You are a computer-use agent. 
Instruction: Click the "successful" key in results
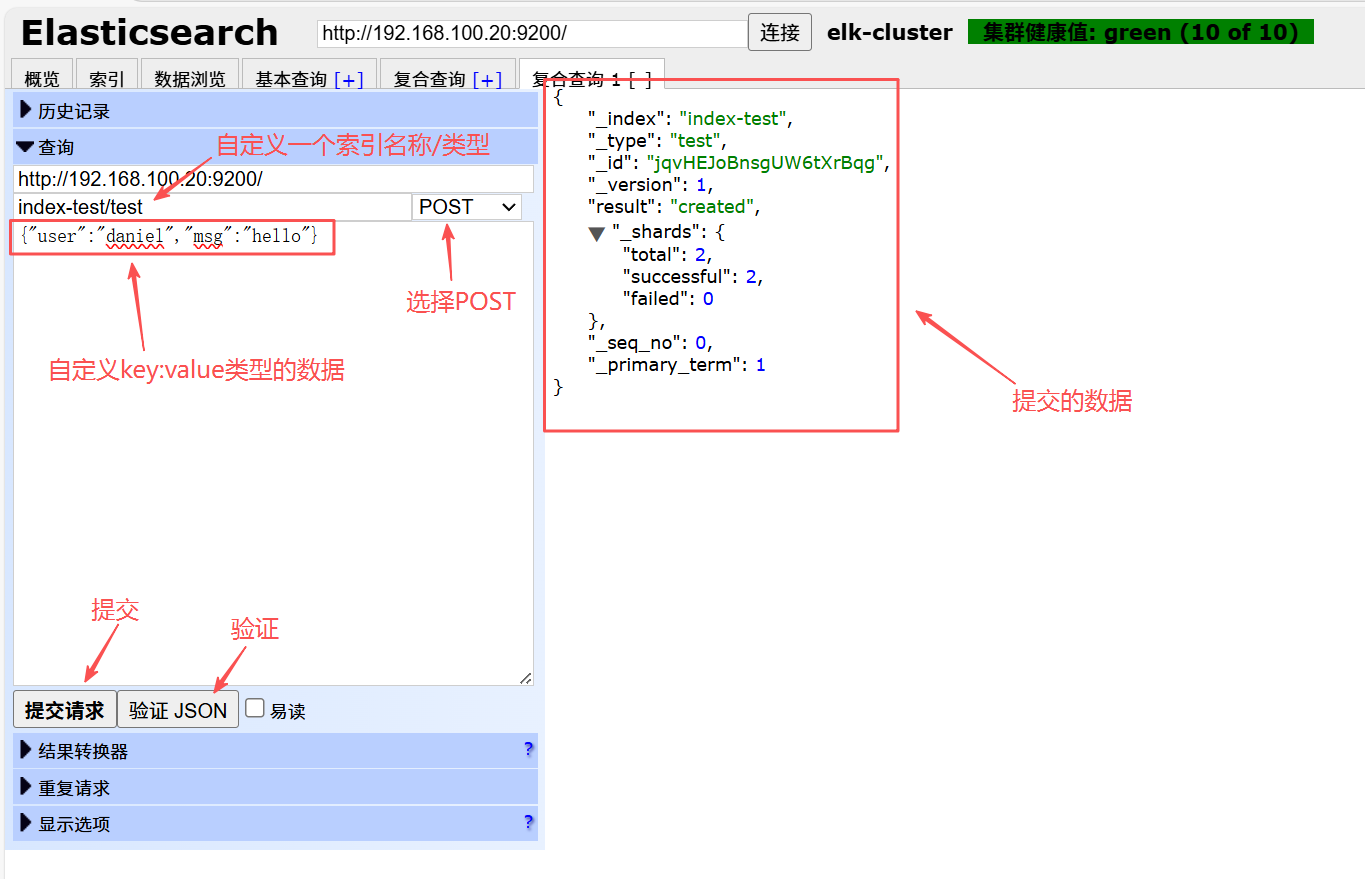click(679, 277)
